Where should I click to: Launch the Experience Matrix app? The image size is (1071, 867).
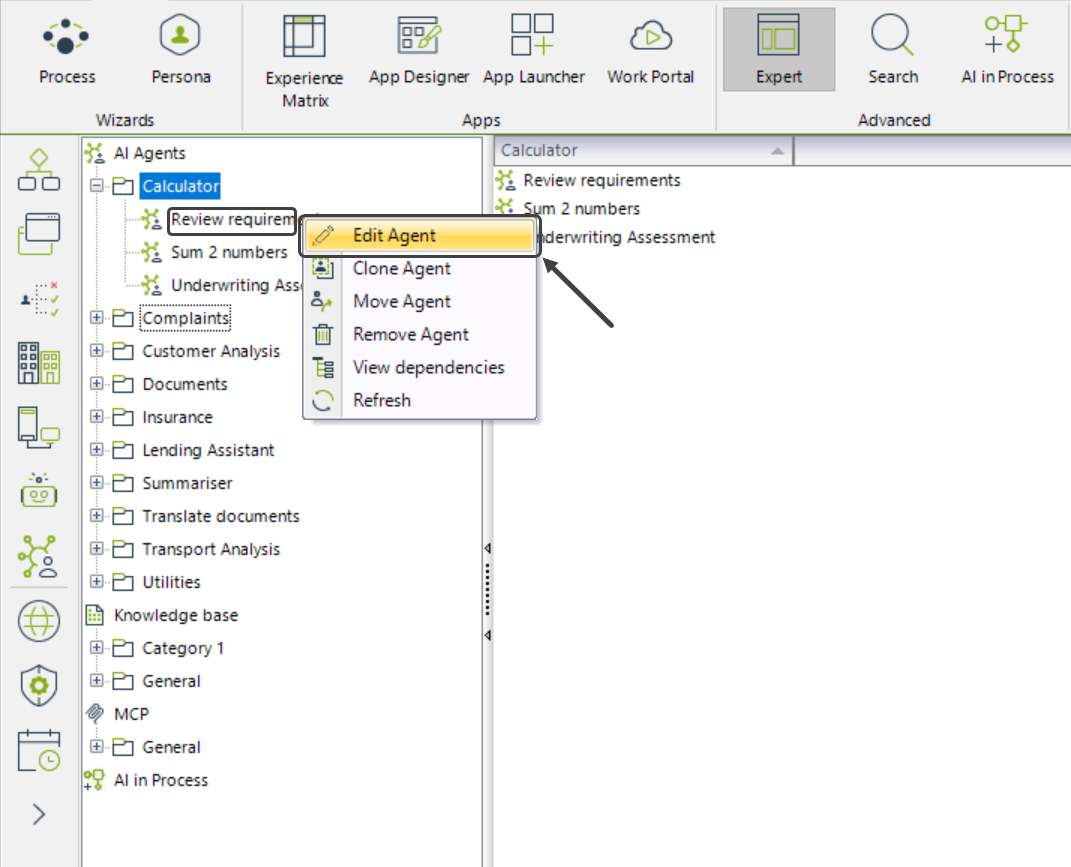point(304,60)
